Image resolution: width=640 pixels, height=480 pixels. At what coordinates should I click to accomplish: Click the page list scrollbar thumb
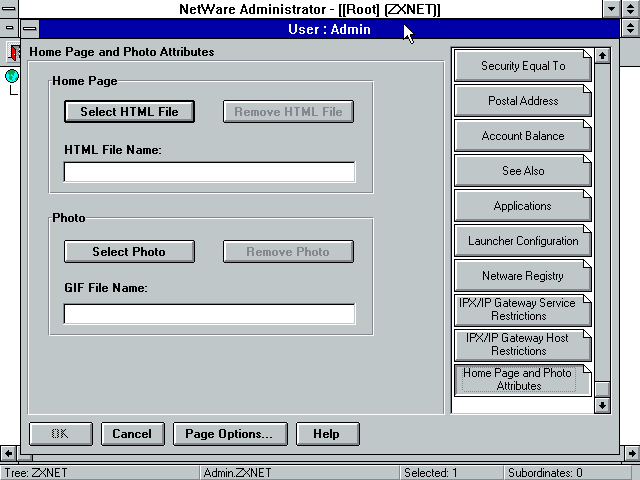602,389
